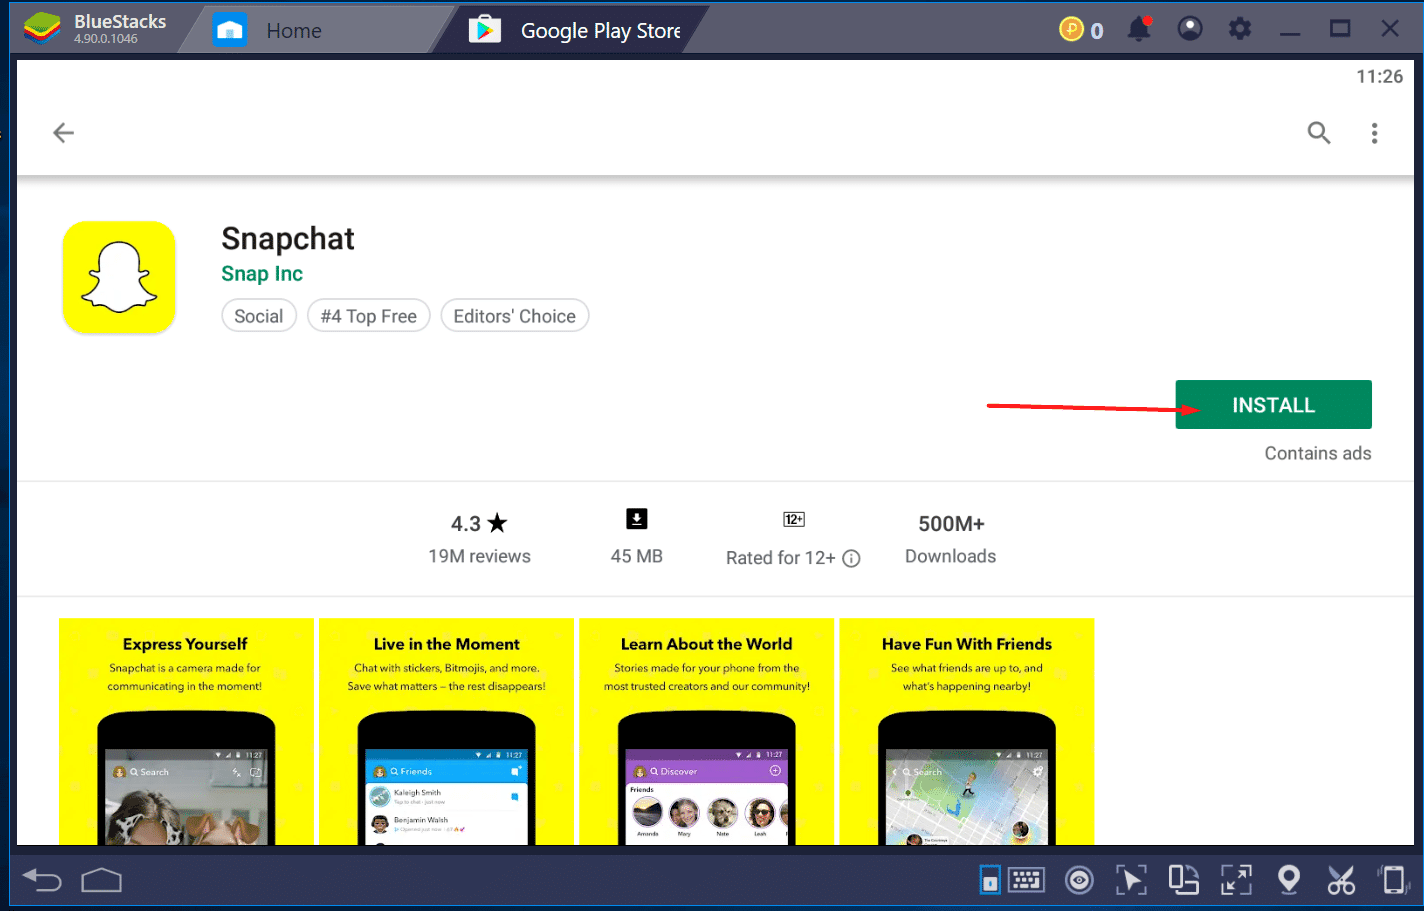Open BlueStacks points coin counter
The width and height of the screenshot is (1424, 911).
1081,30
